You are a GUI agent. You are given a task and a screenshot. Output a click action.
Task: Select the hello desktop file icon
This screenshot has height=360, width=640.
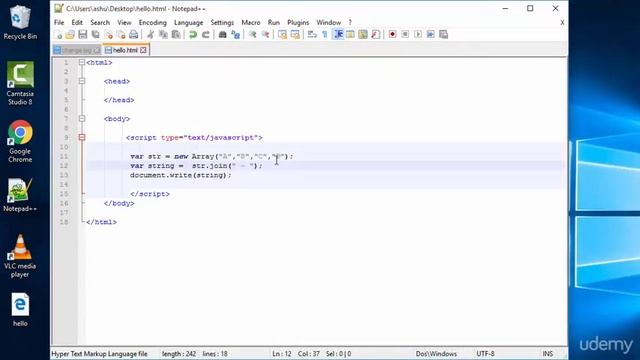20,310
